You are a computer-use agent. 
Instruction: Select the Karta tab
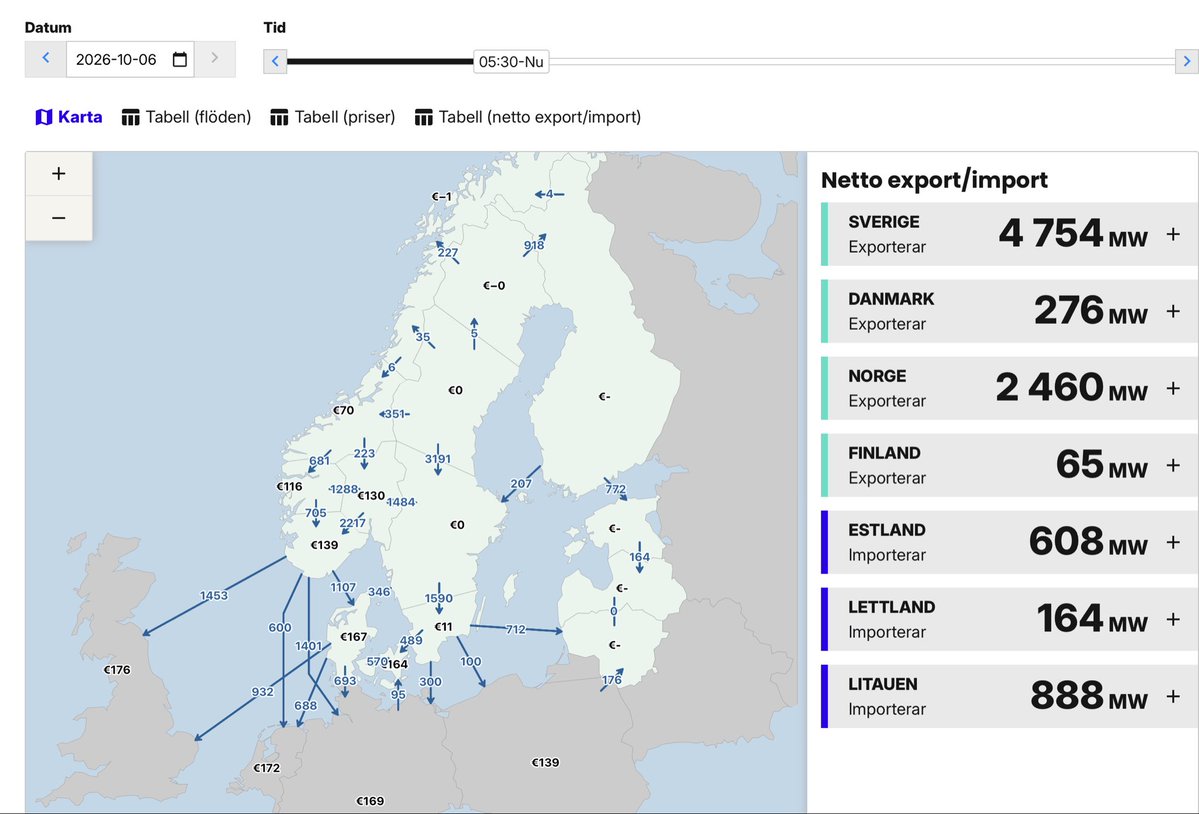click(x=69, y=117)
